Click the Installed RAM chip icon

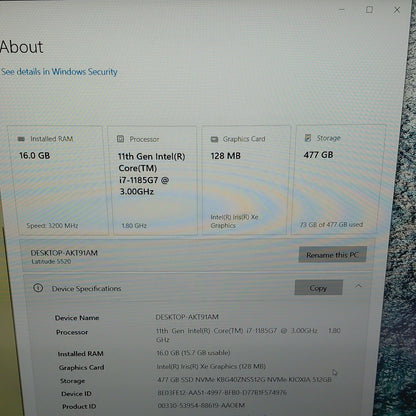[x=21, y=139]
